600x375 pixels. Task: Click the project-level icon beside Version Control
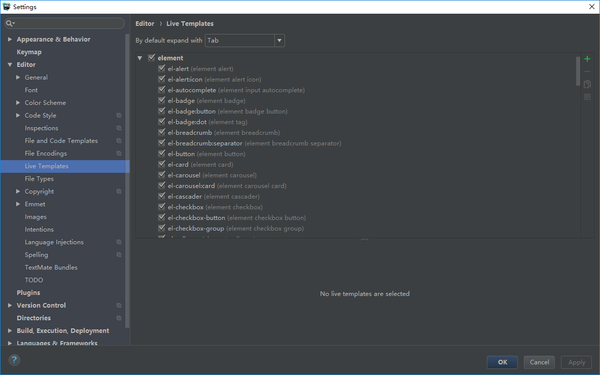119,305
